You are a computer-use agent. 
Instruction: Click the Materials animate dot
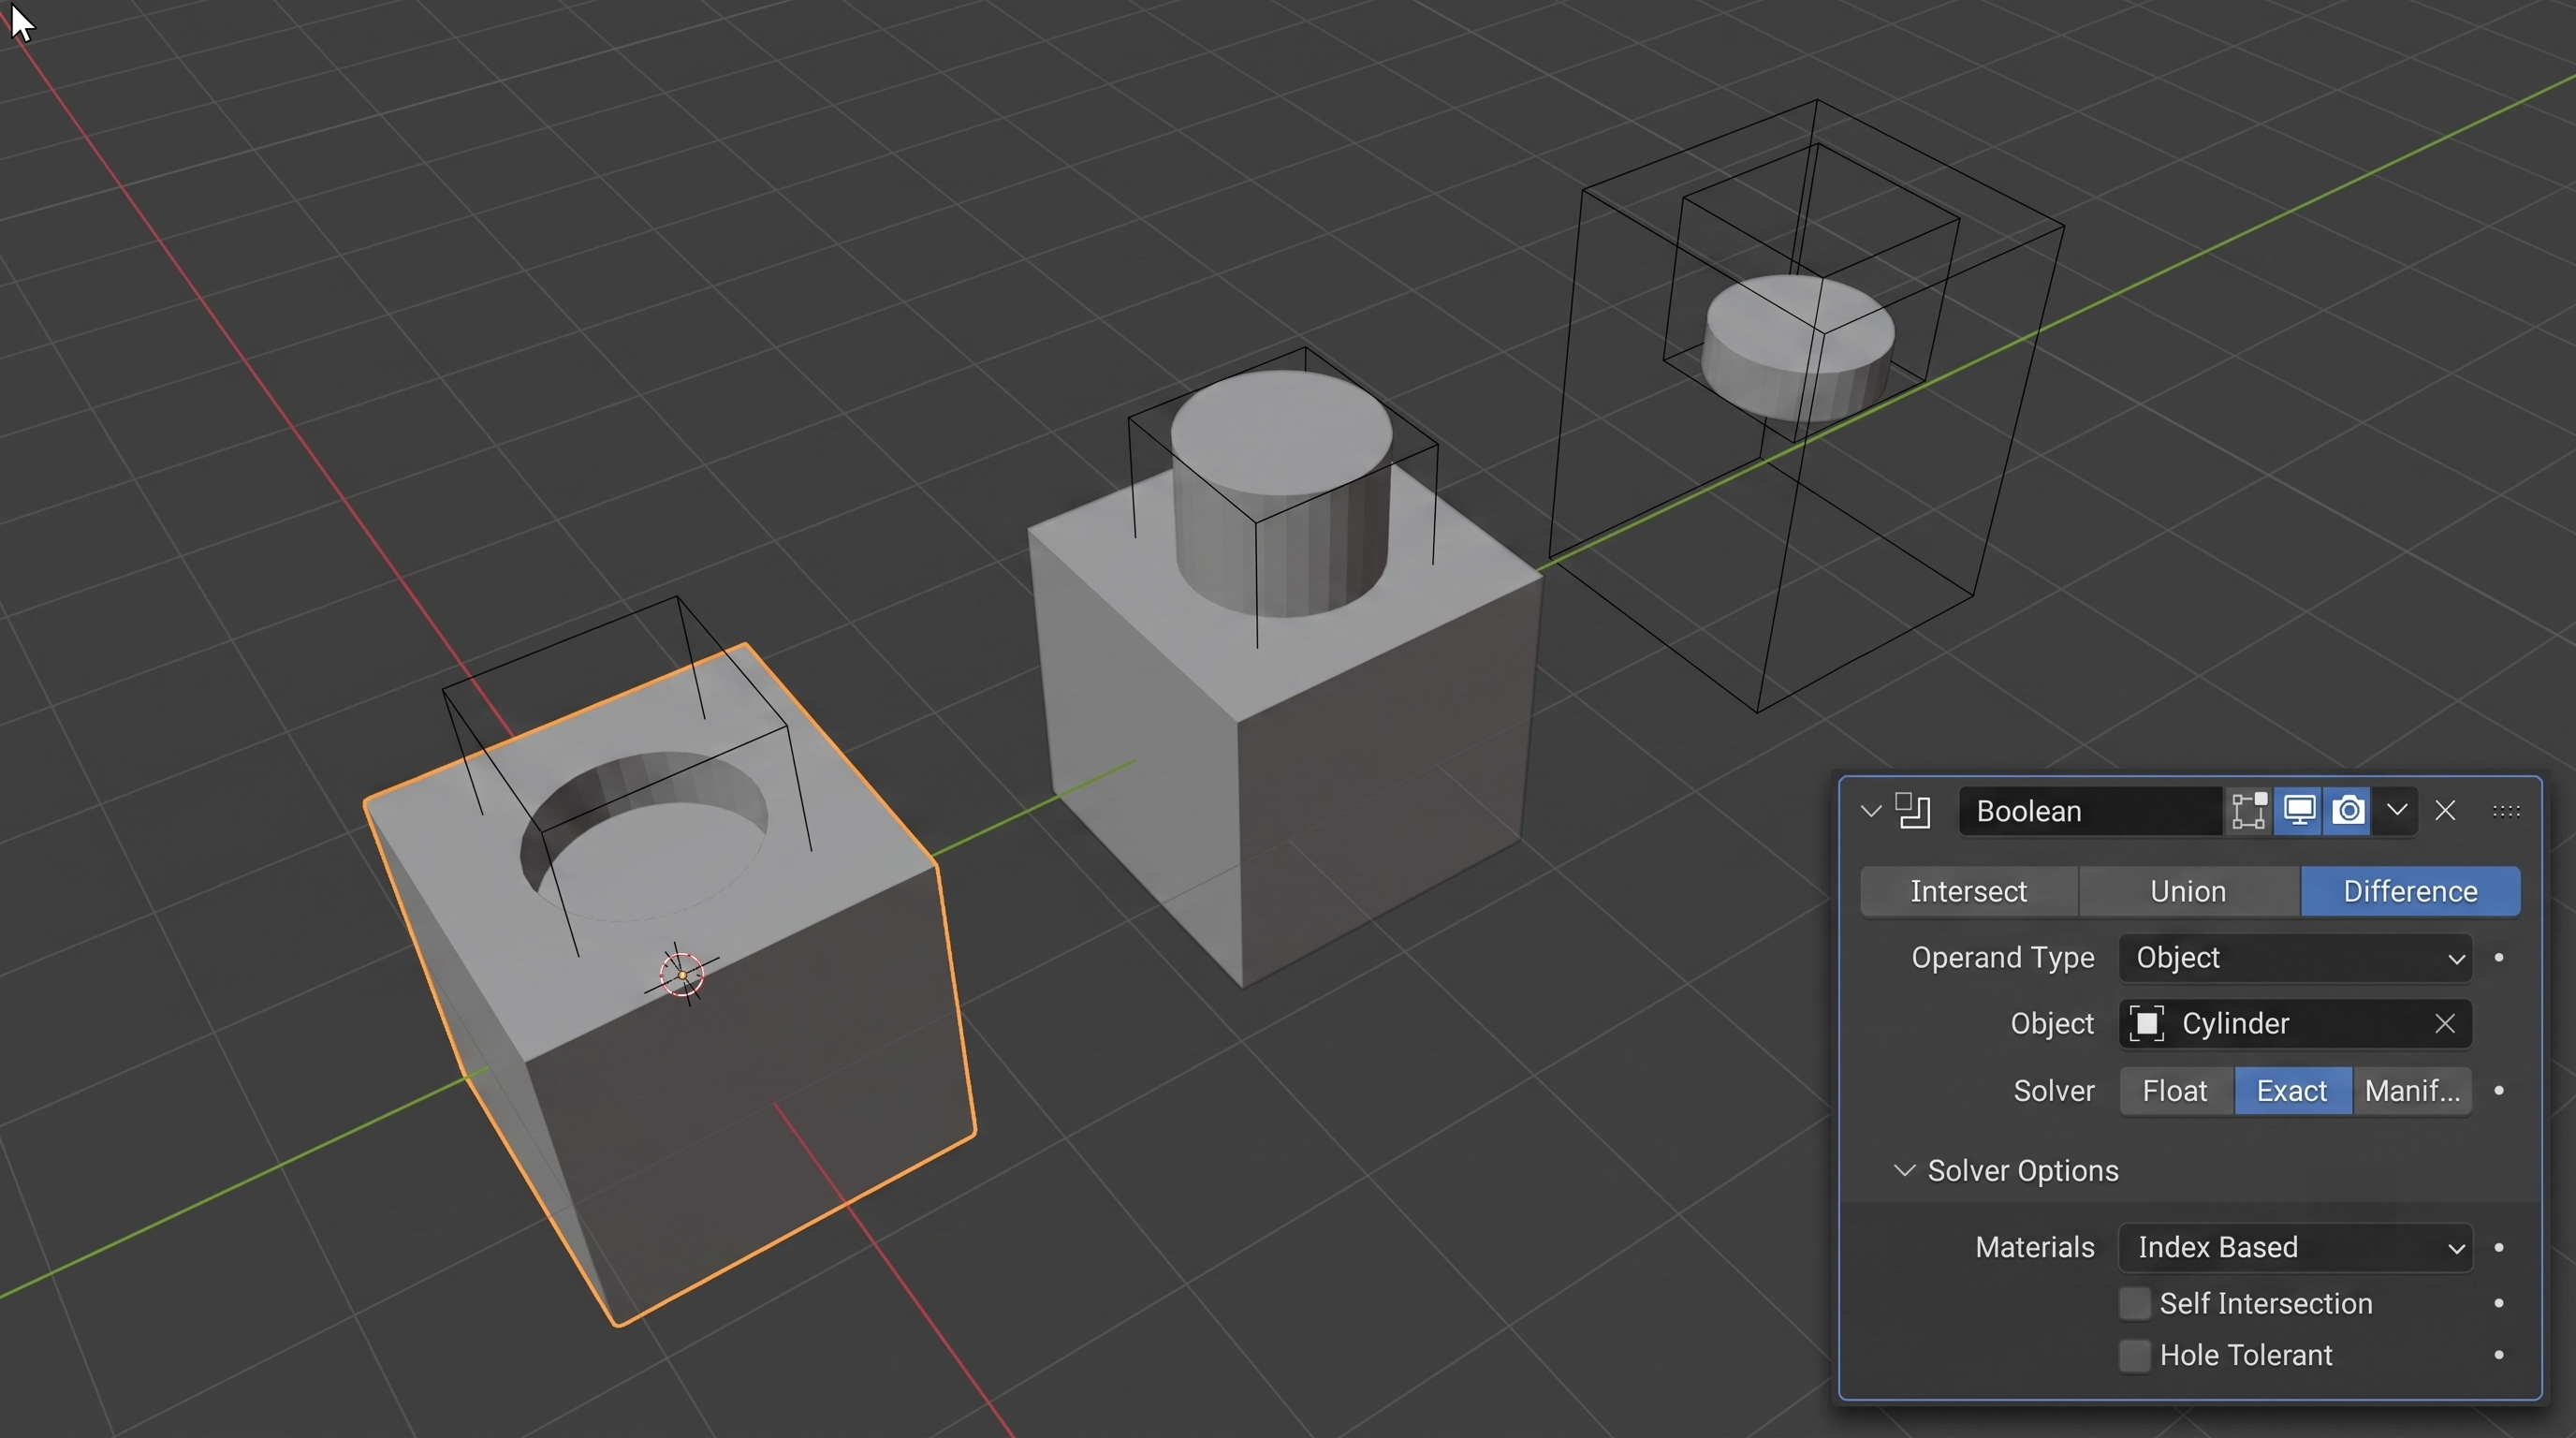click(x=2499, y=1248)
